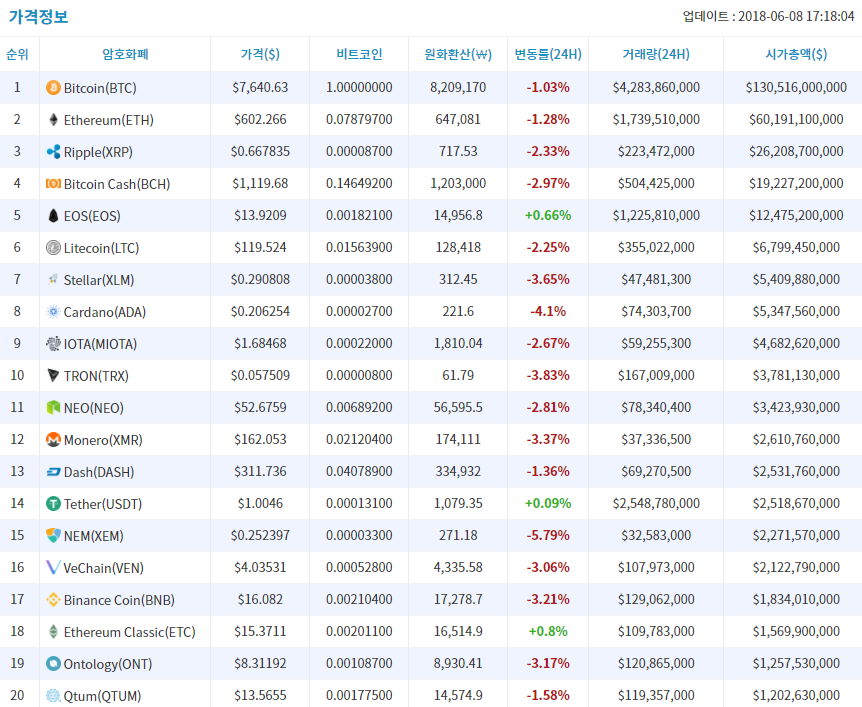Viewport: 862px width, 707px height.
Task: Click the Stellar rocket logo icon
Action: tap(53, 279)
